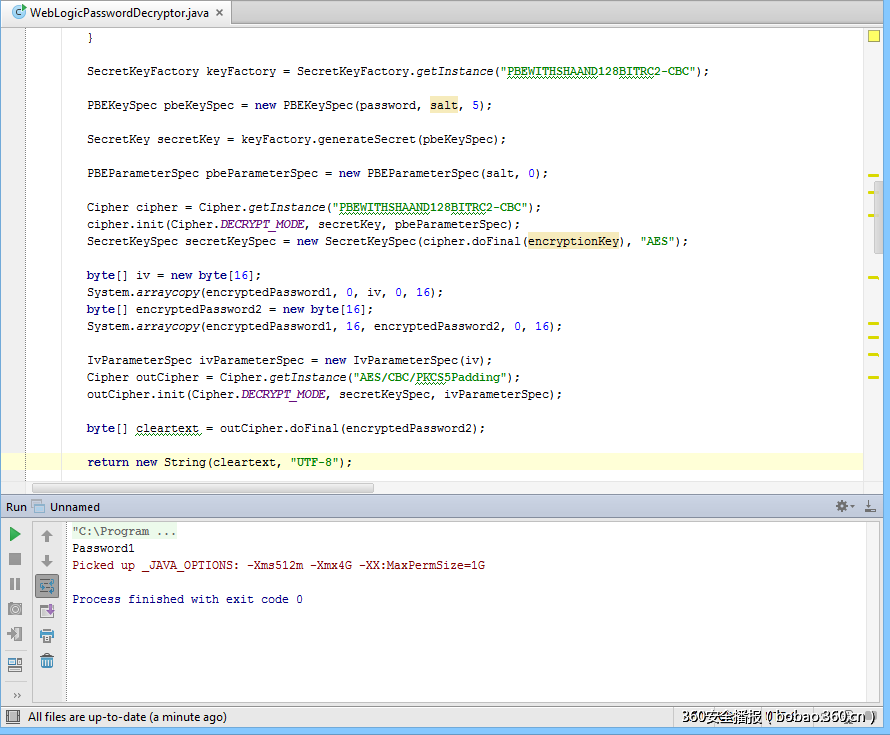This screenshot has height=735, width=890.
Task: Click the Picked up _JAVA_OPTIONS message
Action: (x=278, y=565)
